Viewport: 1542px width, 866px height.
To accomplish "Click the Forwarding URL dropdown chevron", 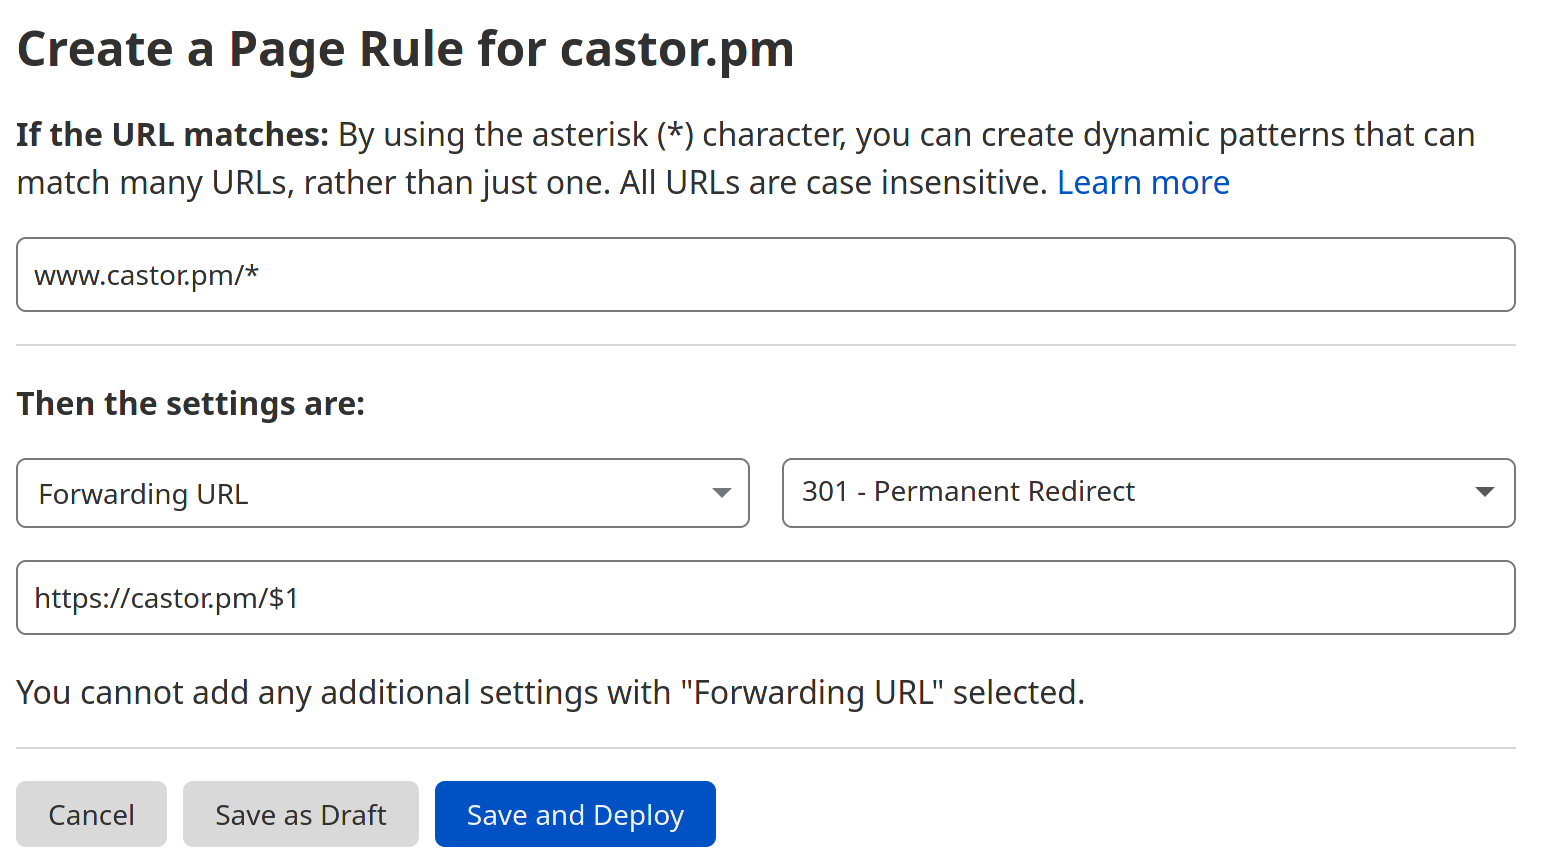I will tap(722, 493).
